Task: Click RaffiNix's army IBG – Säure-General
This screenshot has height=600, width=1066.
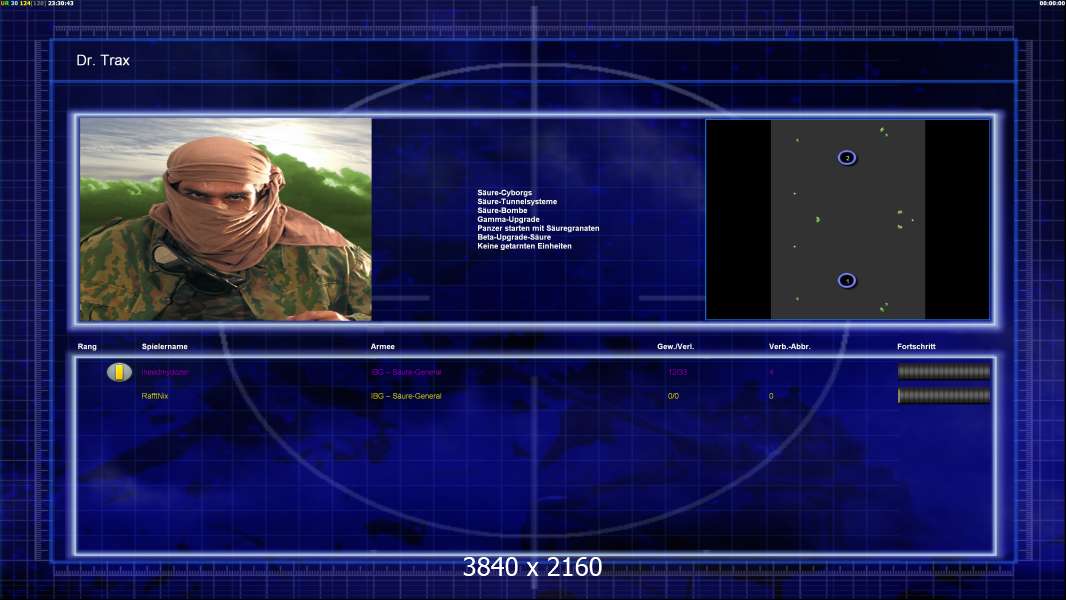Action: tap(406, 396)
